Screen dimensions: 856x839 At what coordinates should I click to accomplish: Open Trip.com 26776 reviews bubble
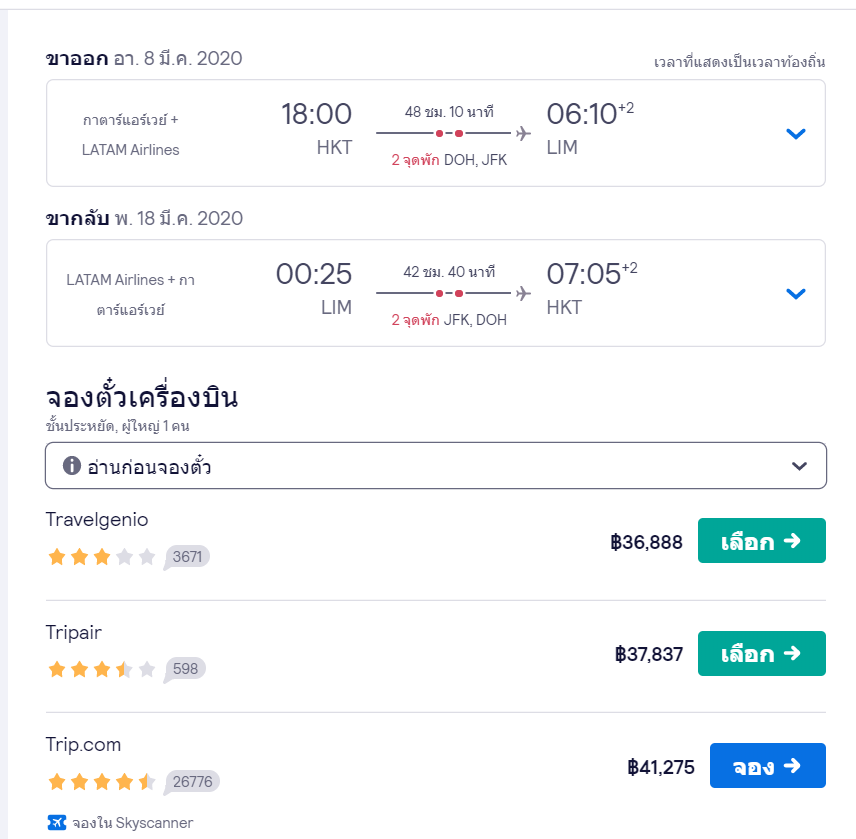point(192,781)
